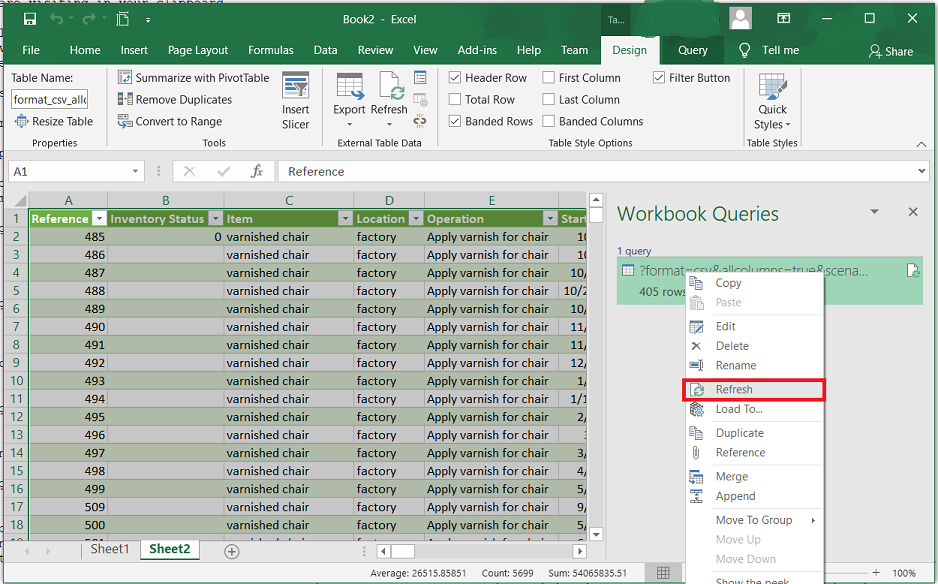Image resolution: width=938 pixels, height=584 pixels.
Task: Select Summarize with PivotTable
Action: click(x=193, y=77)
